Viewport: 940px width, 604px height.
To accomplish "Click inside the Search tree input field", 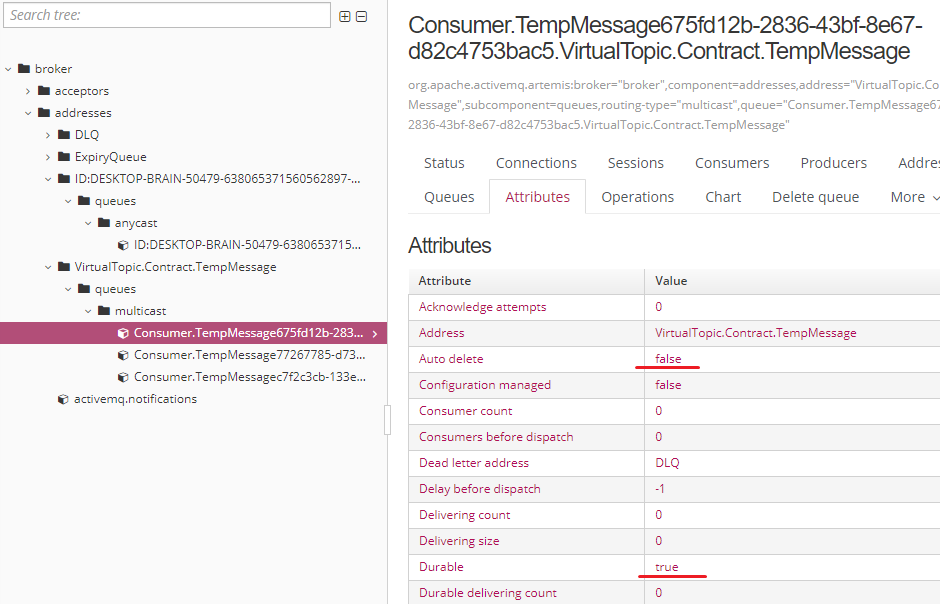I will click(x=165, y=16).
